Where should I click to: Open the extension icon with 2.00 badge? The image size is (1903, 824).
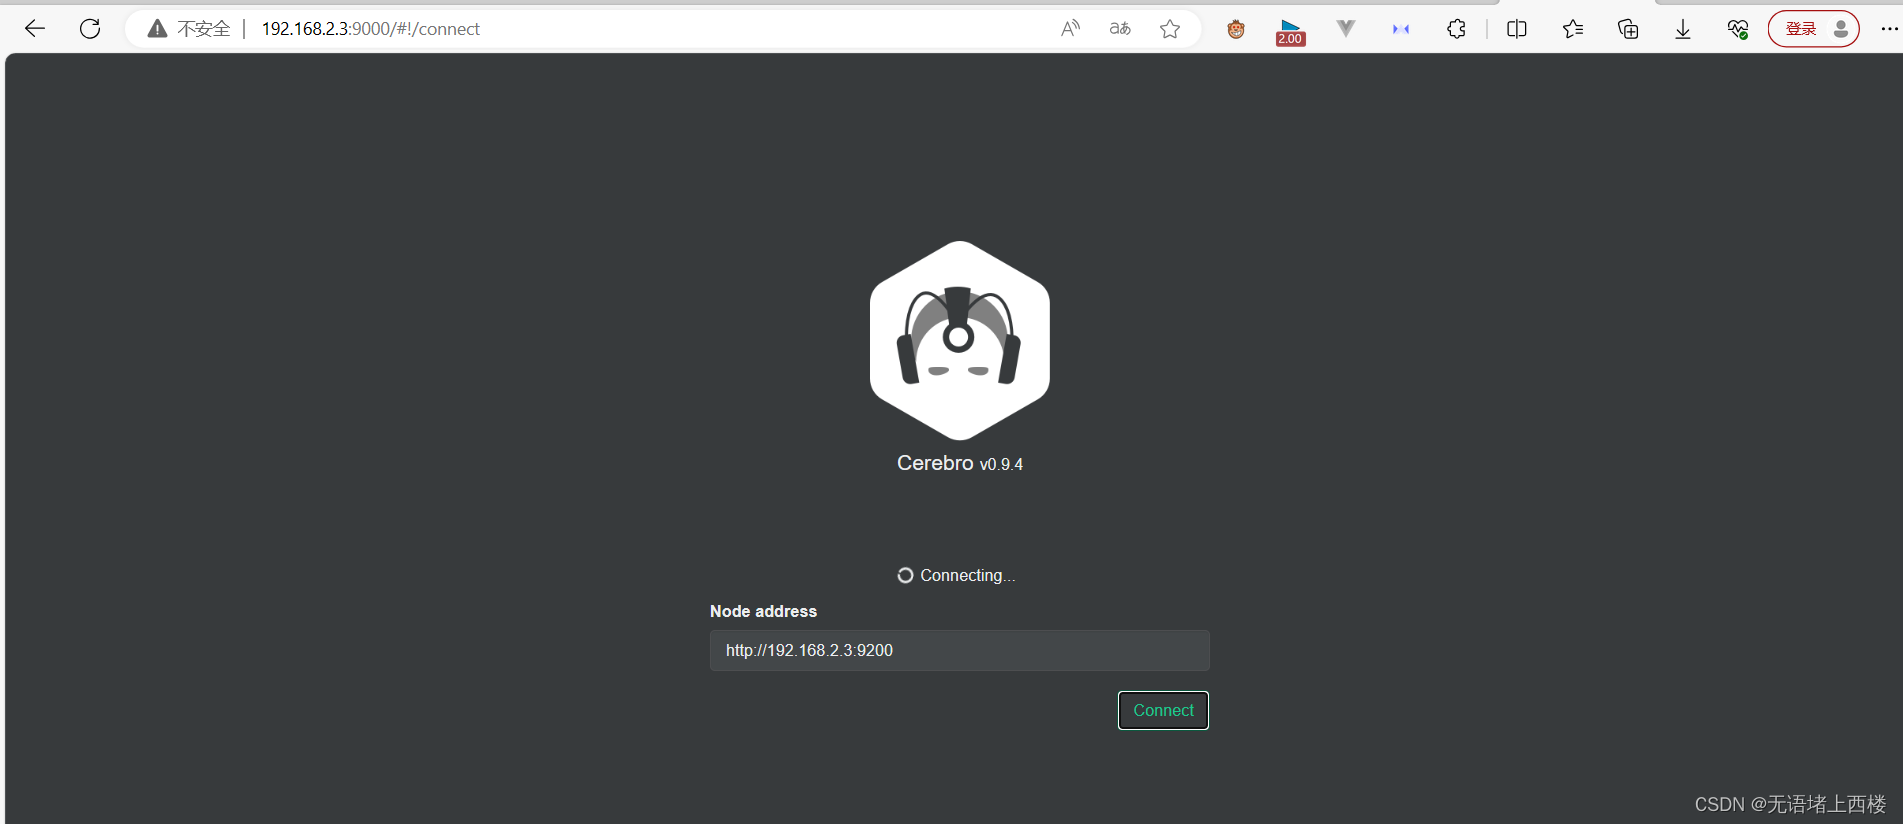click(1290, 31)
